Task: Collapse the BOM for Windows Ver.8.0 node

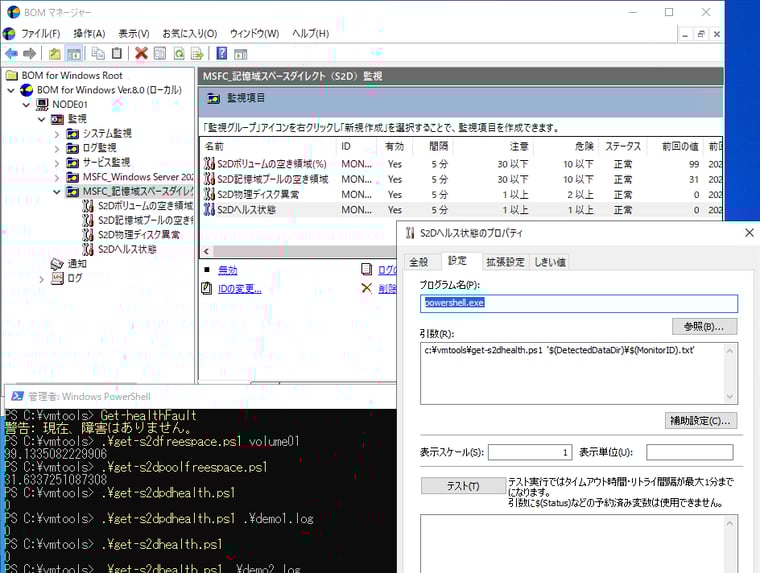Action: 11,90
